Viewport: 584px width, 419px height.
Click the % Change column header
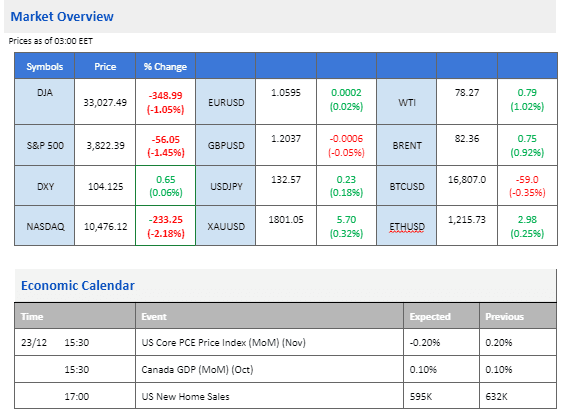165,66
